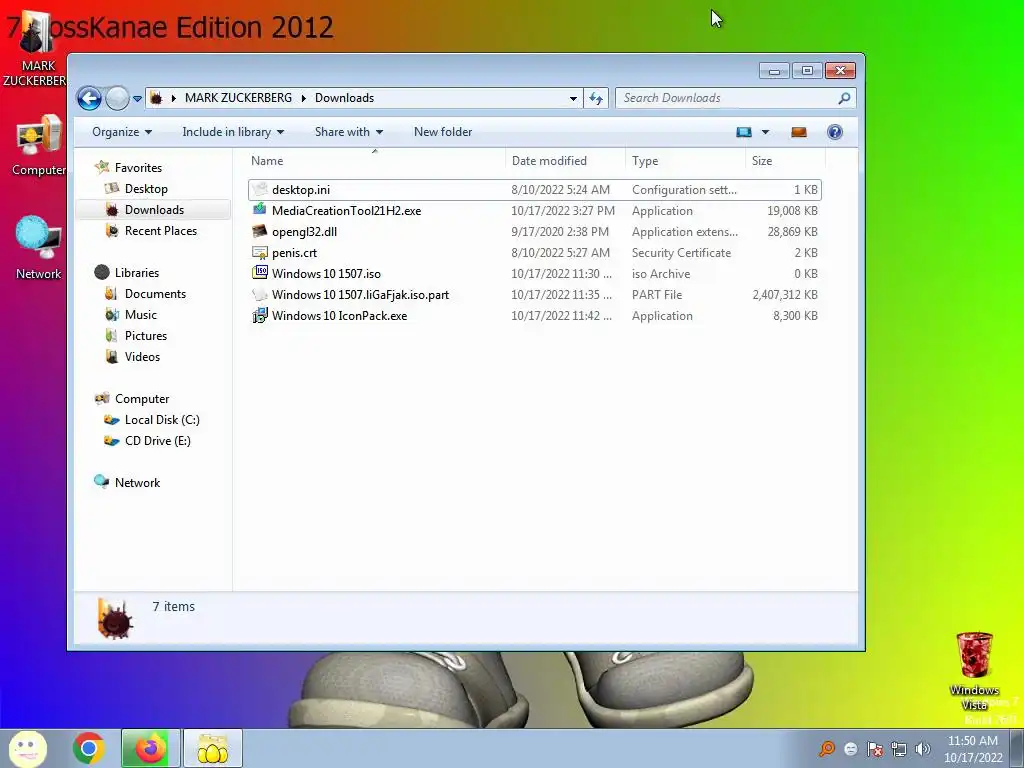Open Desktop under Favorites
The height and width of the screenshot is (768, 1024).
146,189
